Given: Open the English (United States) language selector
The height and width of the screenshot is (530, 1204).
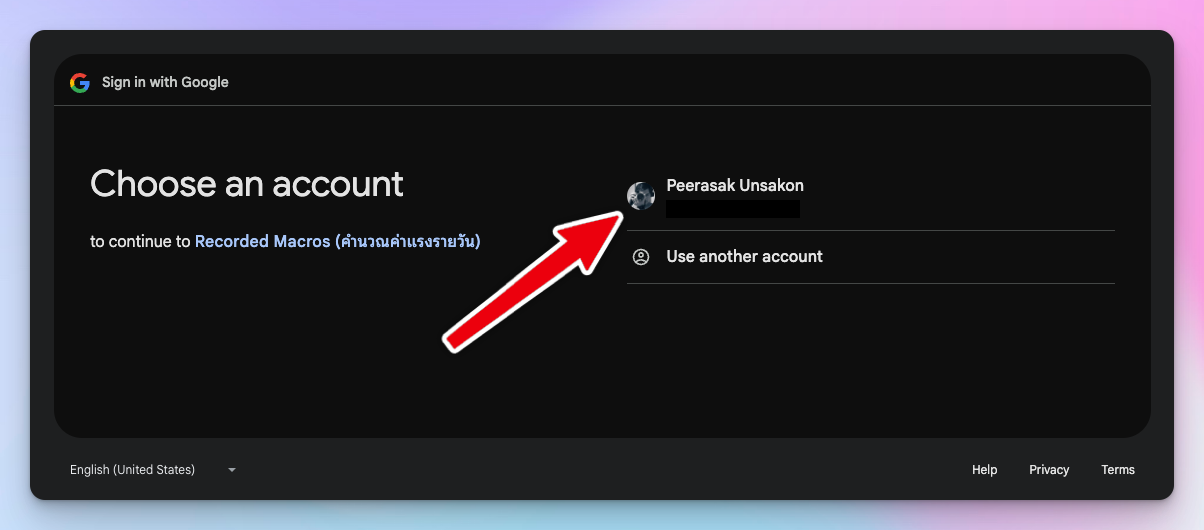Looking at the screenshot, I should 133,470.
